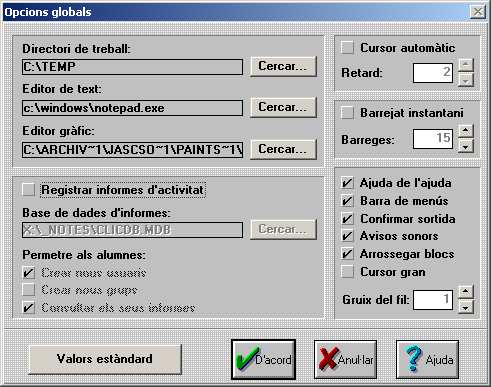Image resolution: width=491 pixels, height=387 pixels.
Task: Increase Gruix del fil with up arrow
Action: (x=466, y=292)
